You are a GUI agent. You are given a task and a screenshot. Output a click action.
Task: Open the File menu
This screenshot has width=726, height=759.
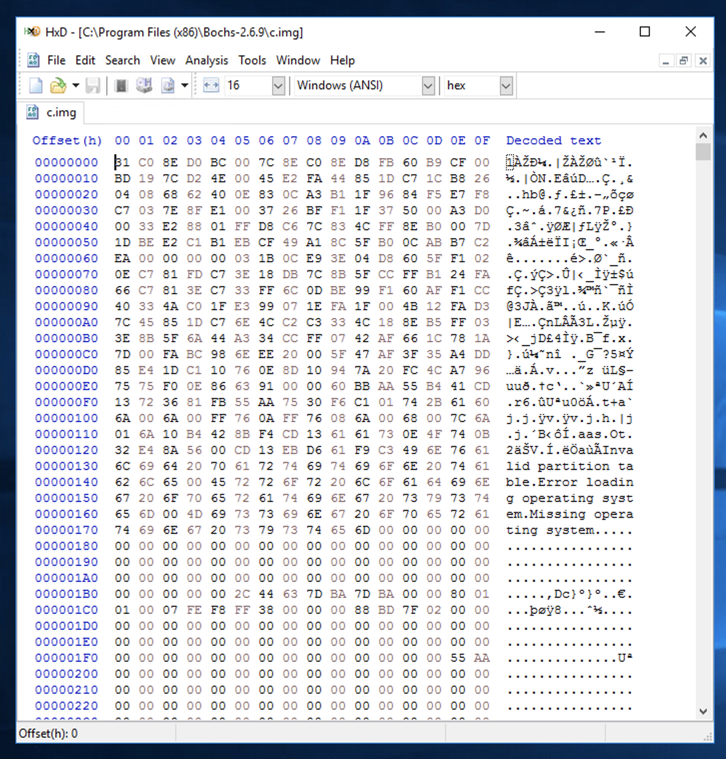tap(56, 61)
